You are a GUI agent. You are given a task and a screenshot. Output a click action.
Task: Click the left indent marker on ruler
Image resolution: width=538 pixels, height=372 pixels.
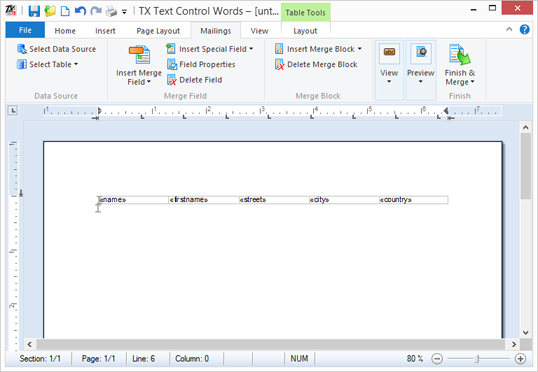click(99, 111)
